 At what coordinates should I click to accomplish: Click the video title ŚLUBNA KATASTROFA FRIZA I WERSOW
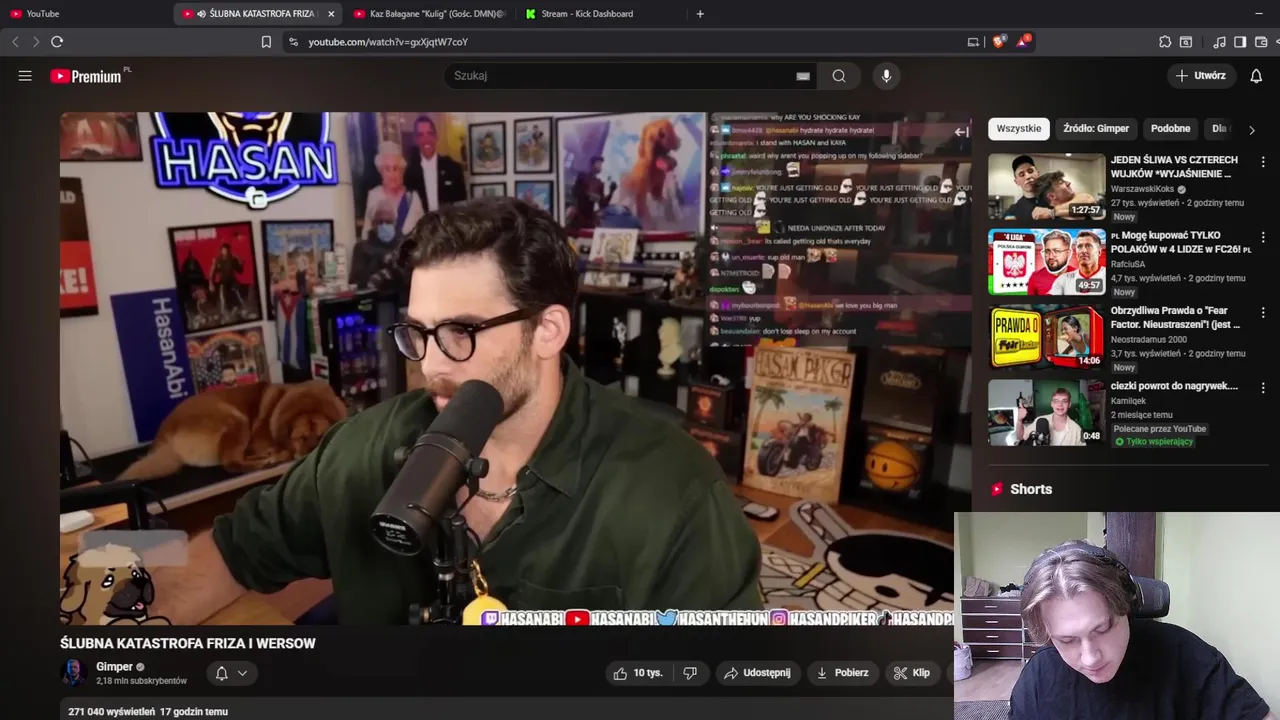pos(188,644)
